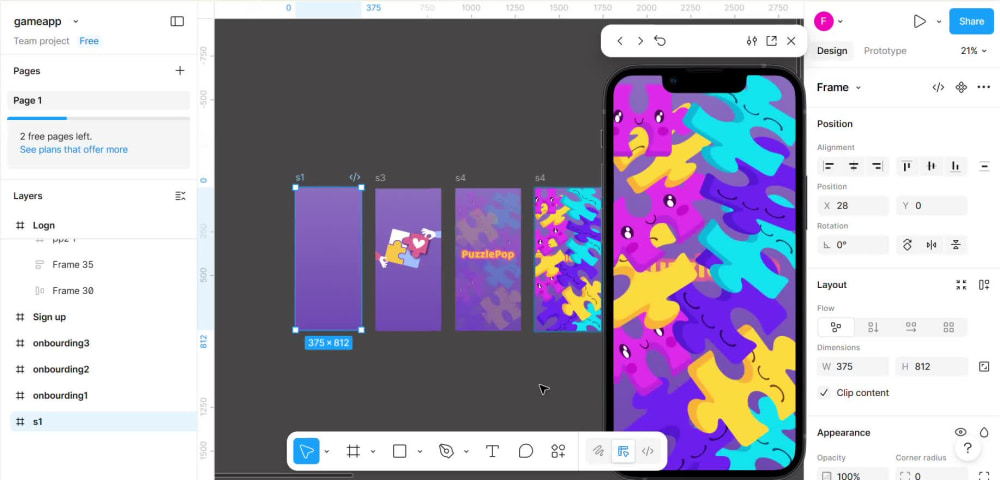This screenshot has height=480, width=1000.
Task: Align right icon
Action: click(878, 166)
